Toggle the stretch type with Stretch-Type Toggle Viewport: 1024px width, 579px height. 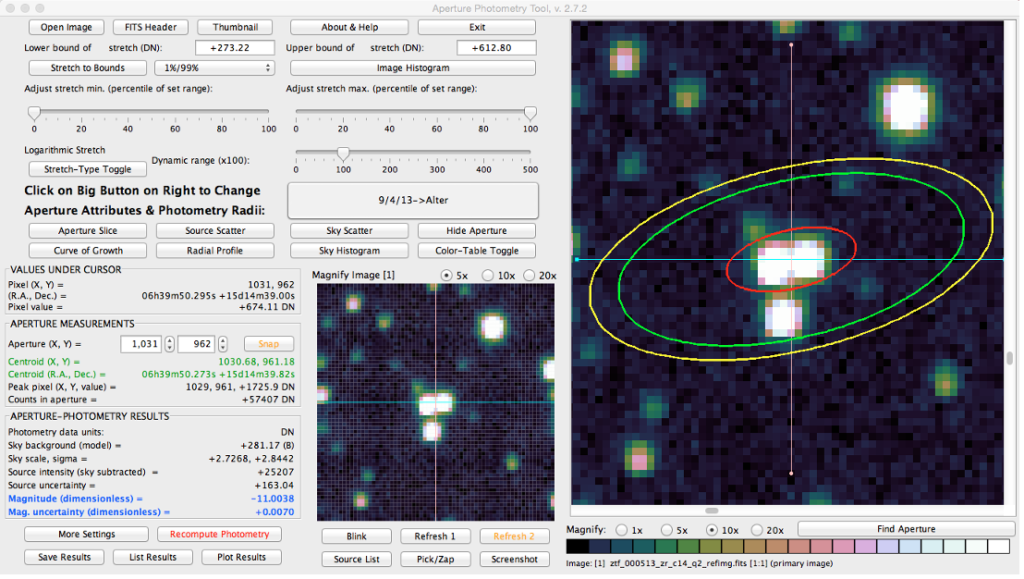tap(87, 169)
